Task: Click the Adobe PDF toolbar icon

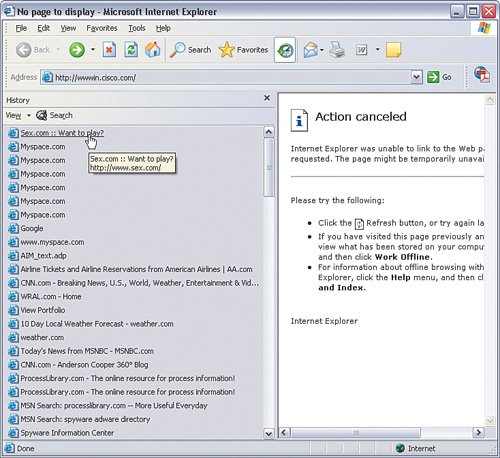Action: point(482,74)
